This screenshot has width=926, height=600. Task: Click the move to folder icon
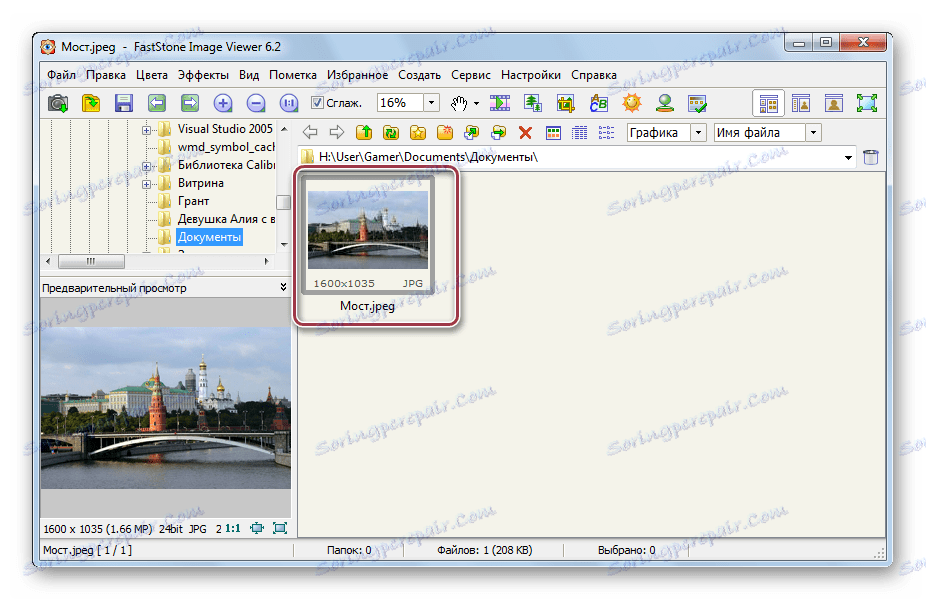pyautogui.click(x=498, y=132)
